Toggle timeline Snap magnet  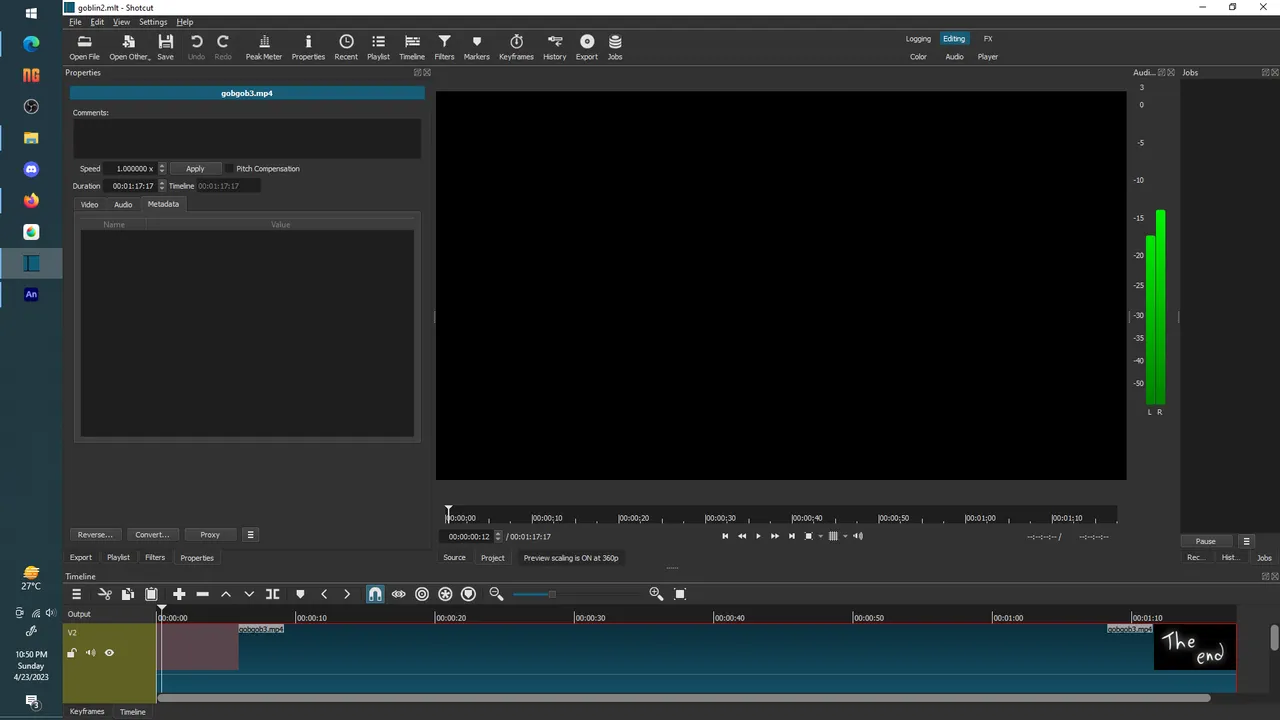point(375,594)
